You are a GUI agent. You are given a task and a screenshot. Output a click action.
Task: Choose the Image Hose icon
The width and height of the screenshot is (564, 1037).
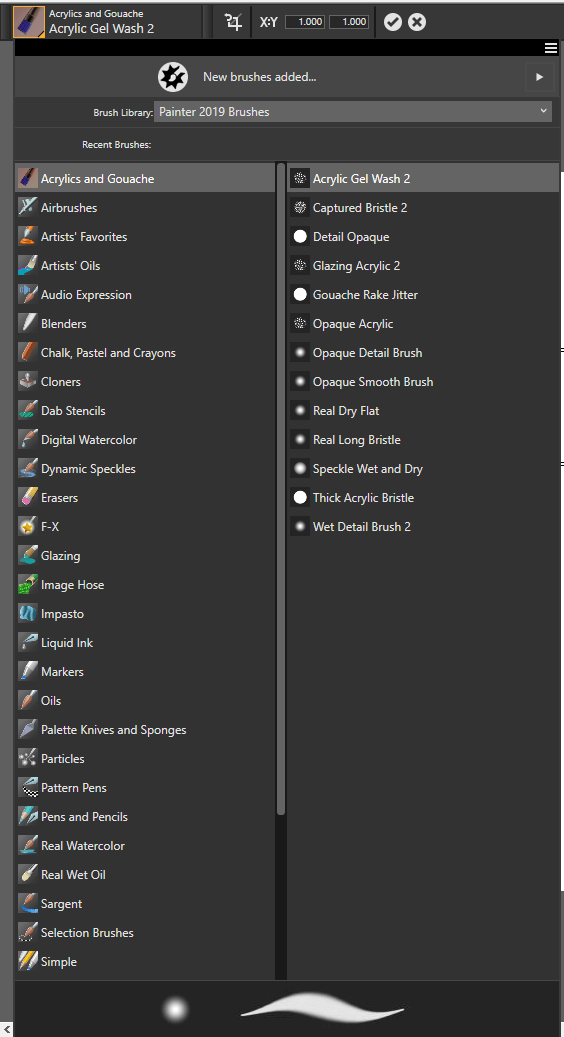coord(28,585)
